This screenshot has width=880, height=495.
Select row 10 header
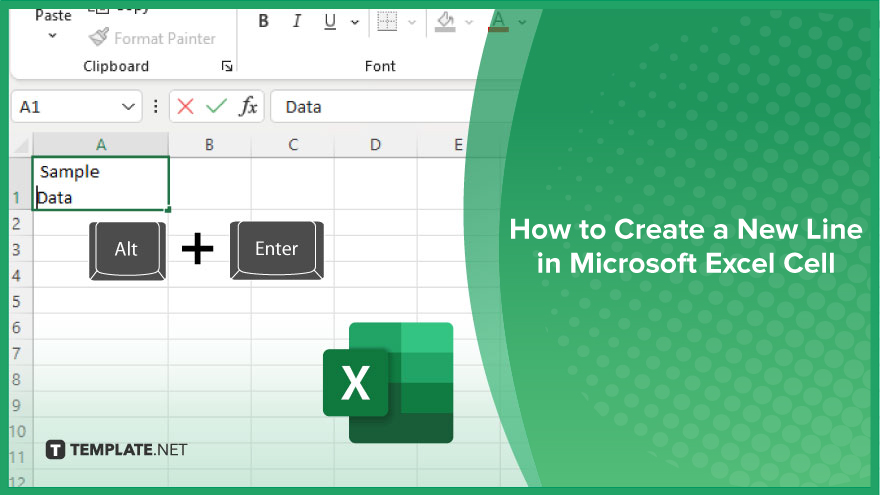(x=21, y=431)
